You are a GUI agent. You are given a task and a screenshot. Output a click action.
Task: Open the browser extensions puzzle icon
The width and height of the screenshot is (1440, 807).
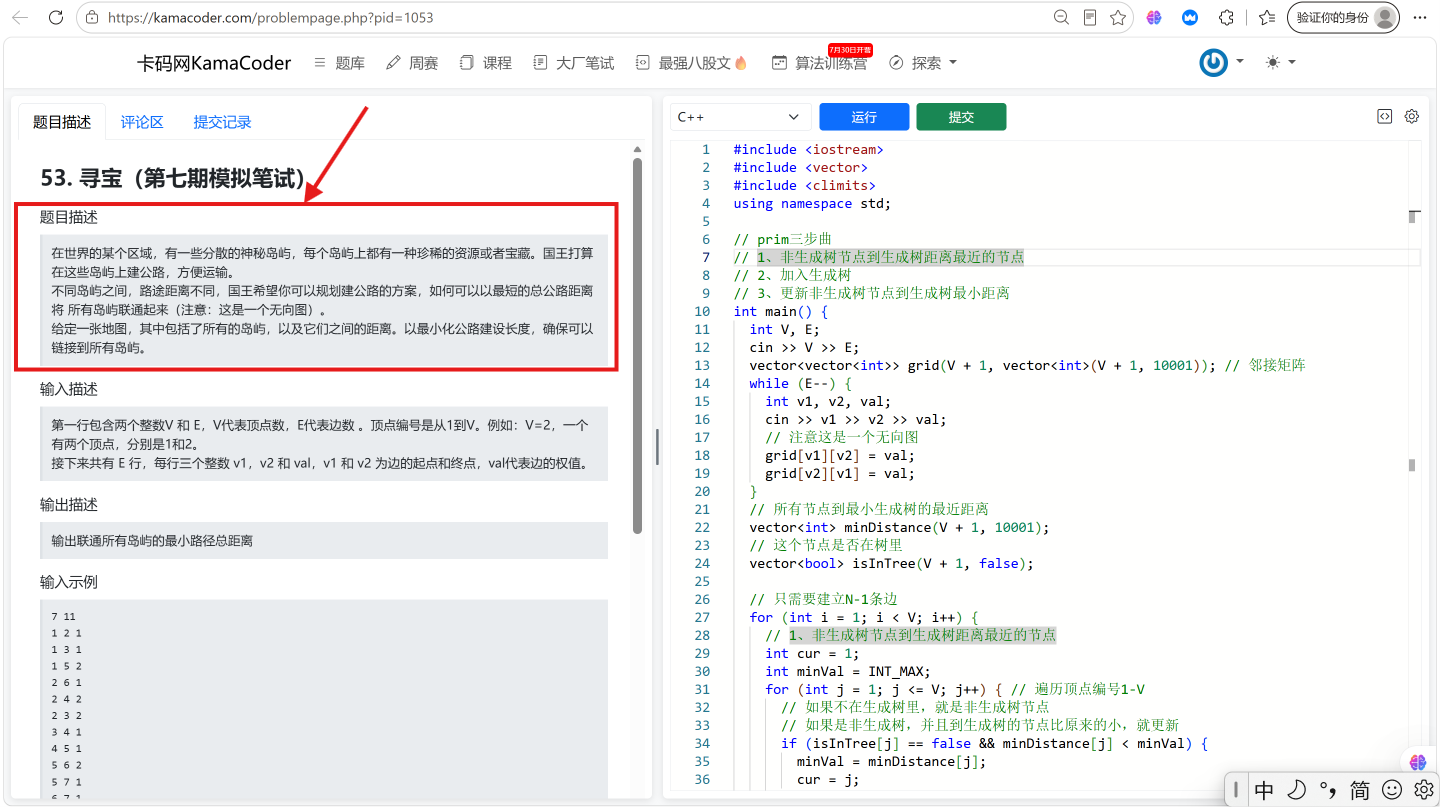click(x=1226, y=17)
